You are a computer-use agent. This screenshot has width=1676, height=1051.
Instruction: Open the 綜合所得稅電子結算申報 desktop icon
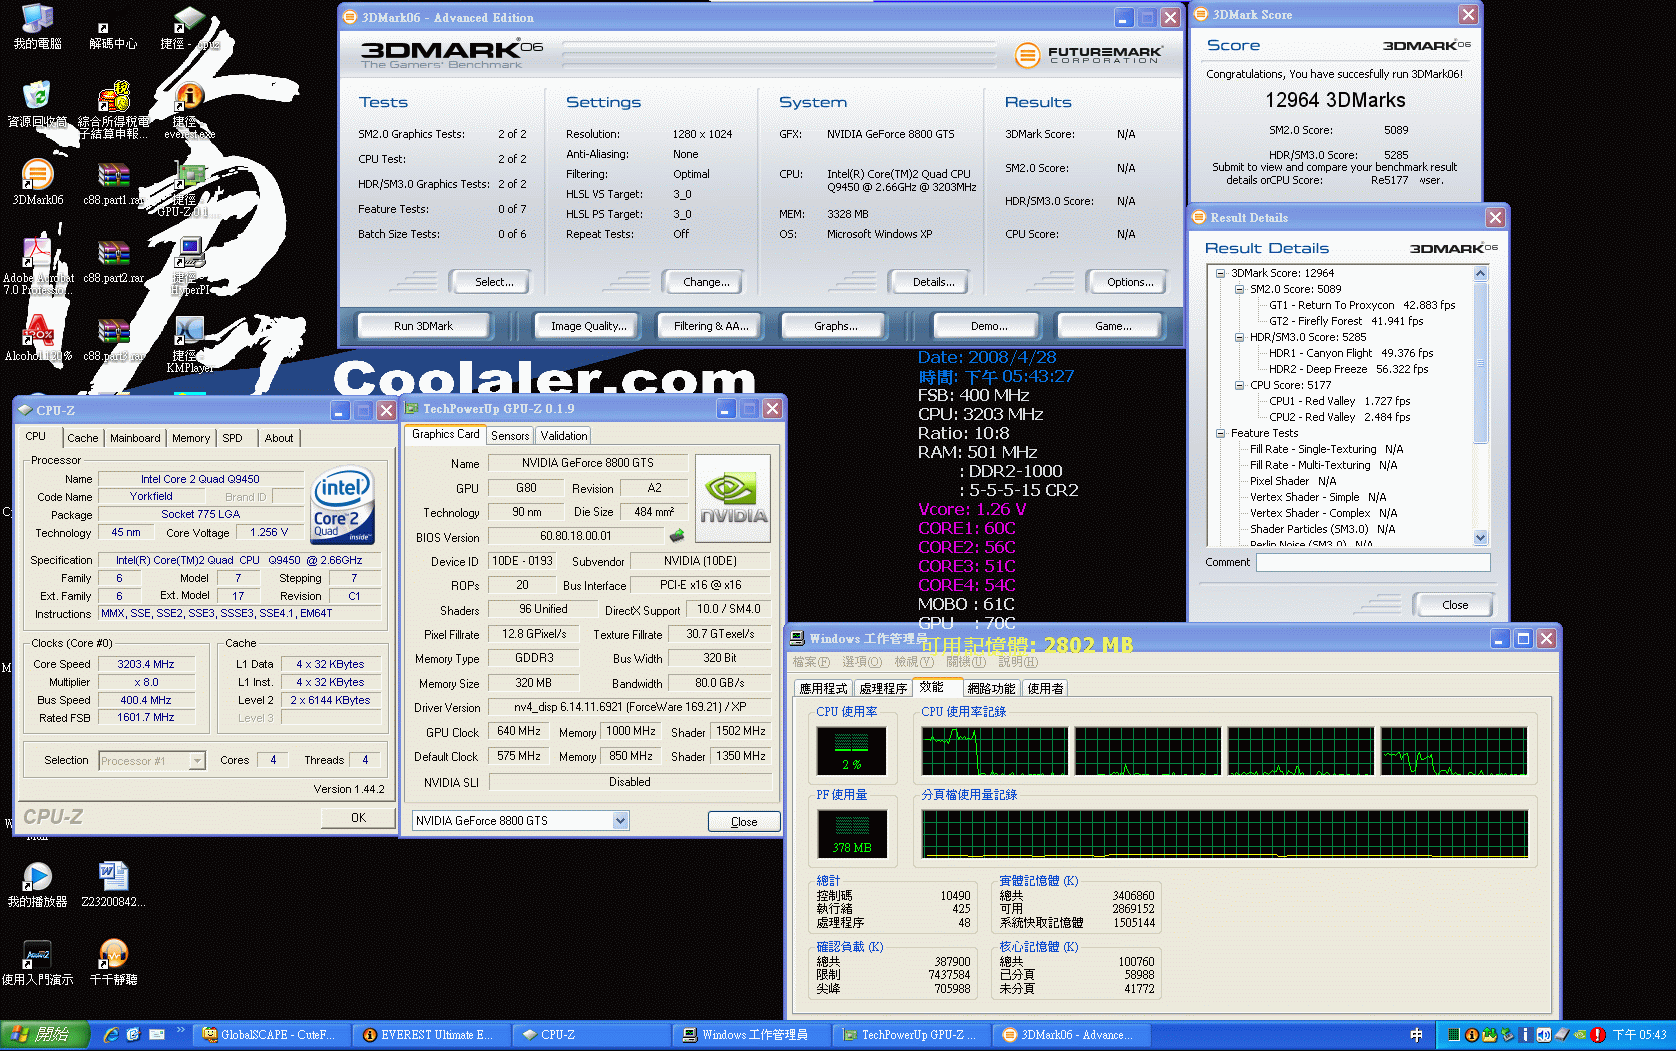pyautogui.click(x=113, y=110)
